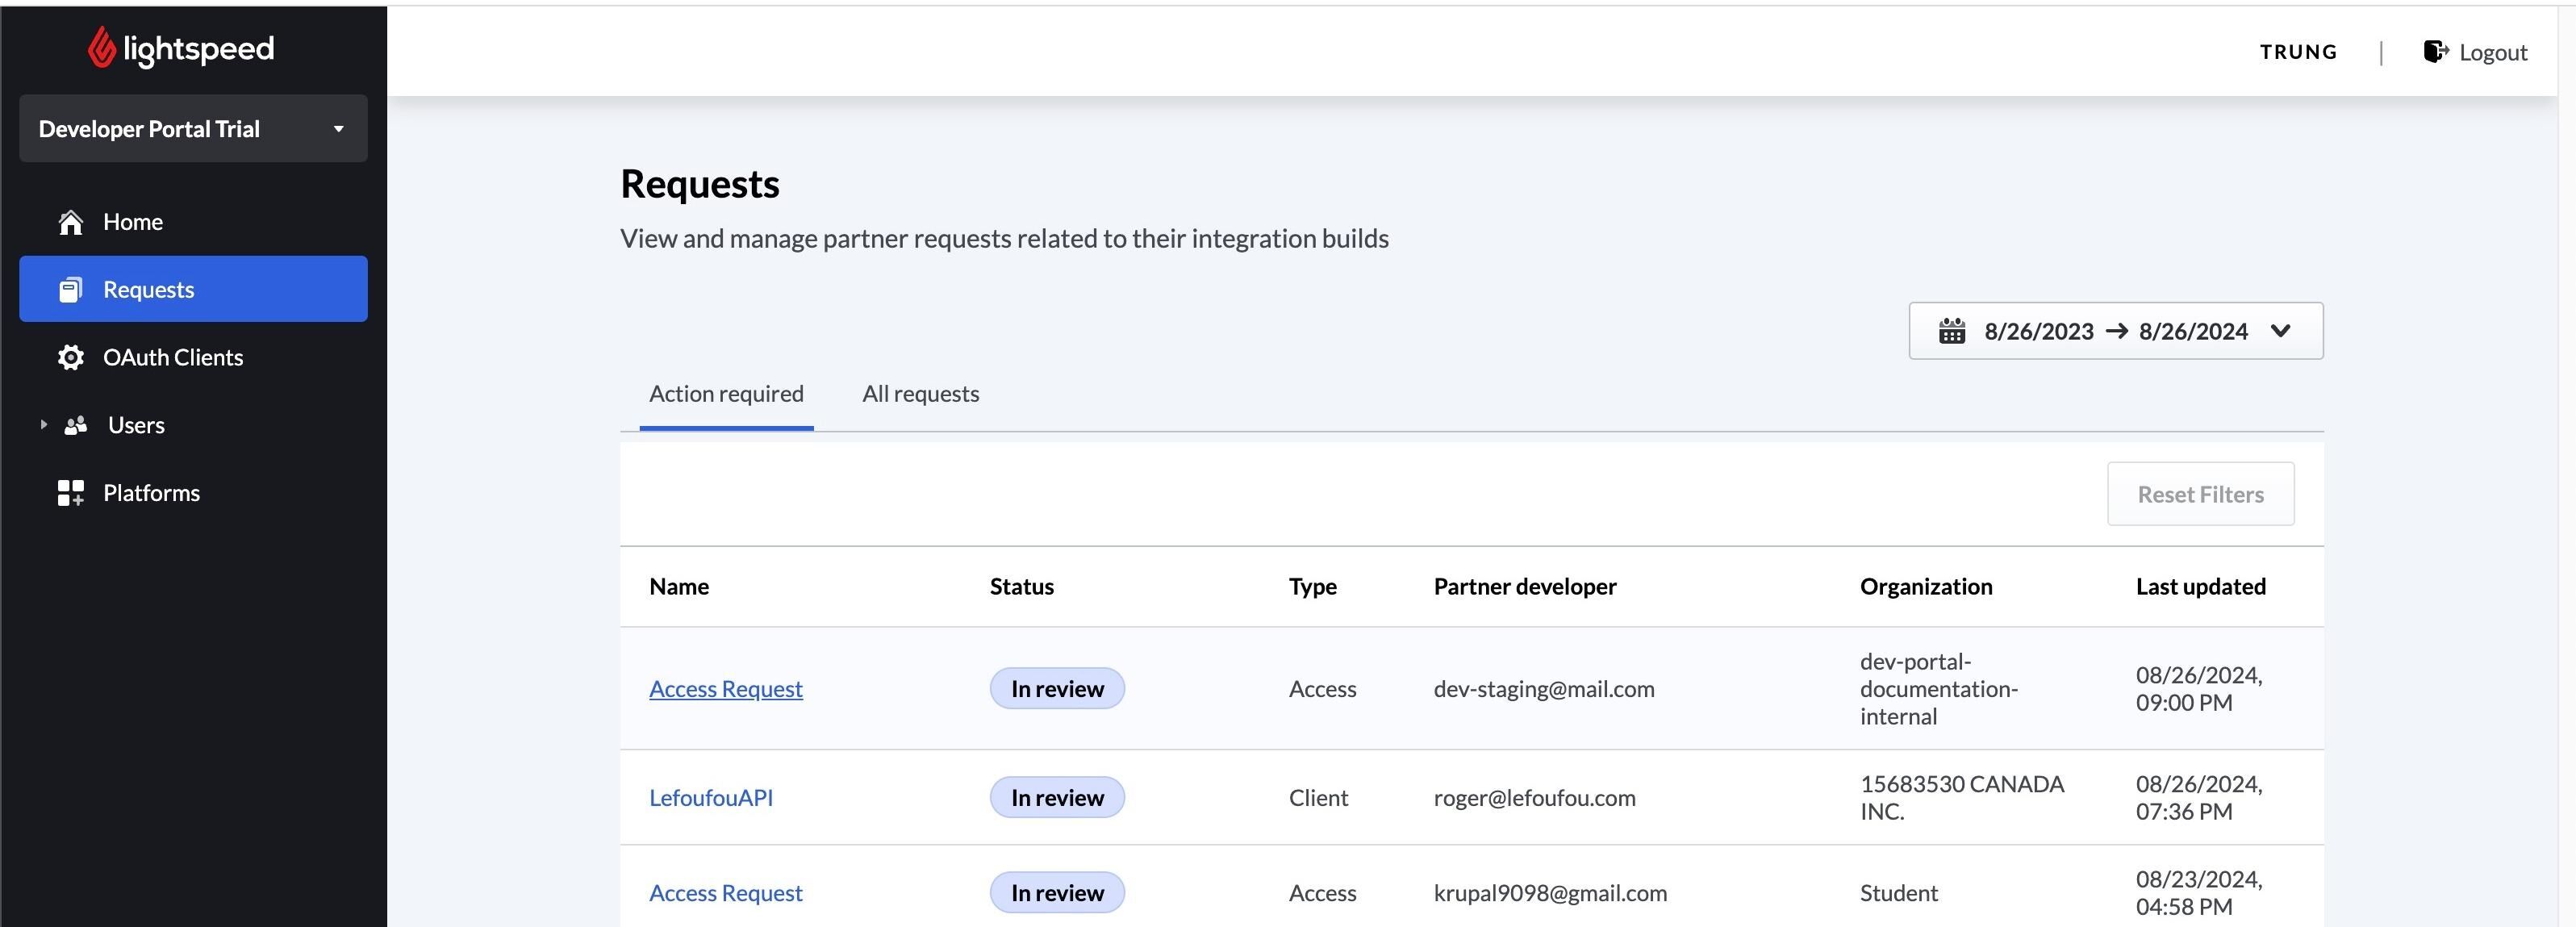
Task: Open the first Access Request link
Action: 726,688
